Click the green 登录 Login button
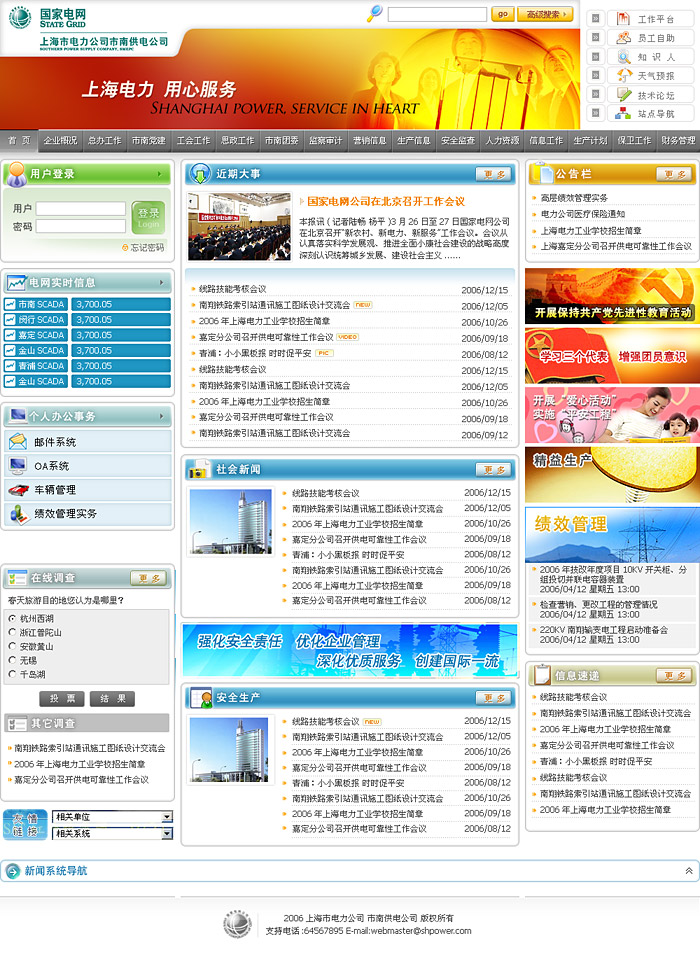This screenshot has width=700, height=957. coord(148,218)
